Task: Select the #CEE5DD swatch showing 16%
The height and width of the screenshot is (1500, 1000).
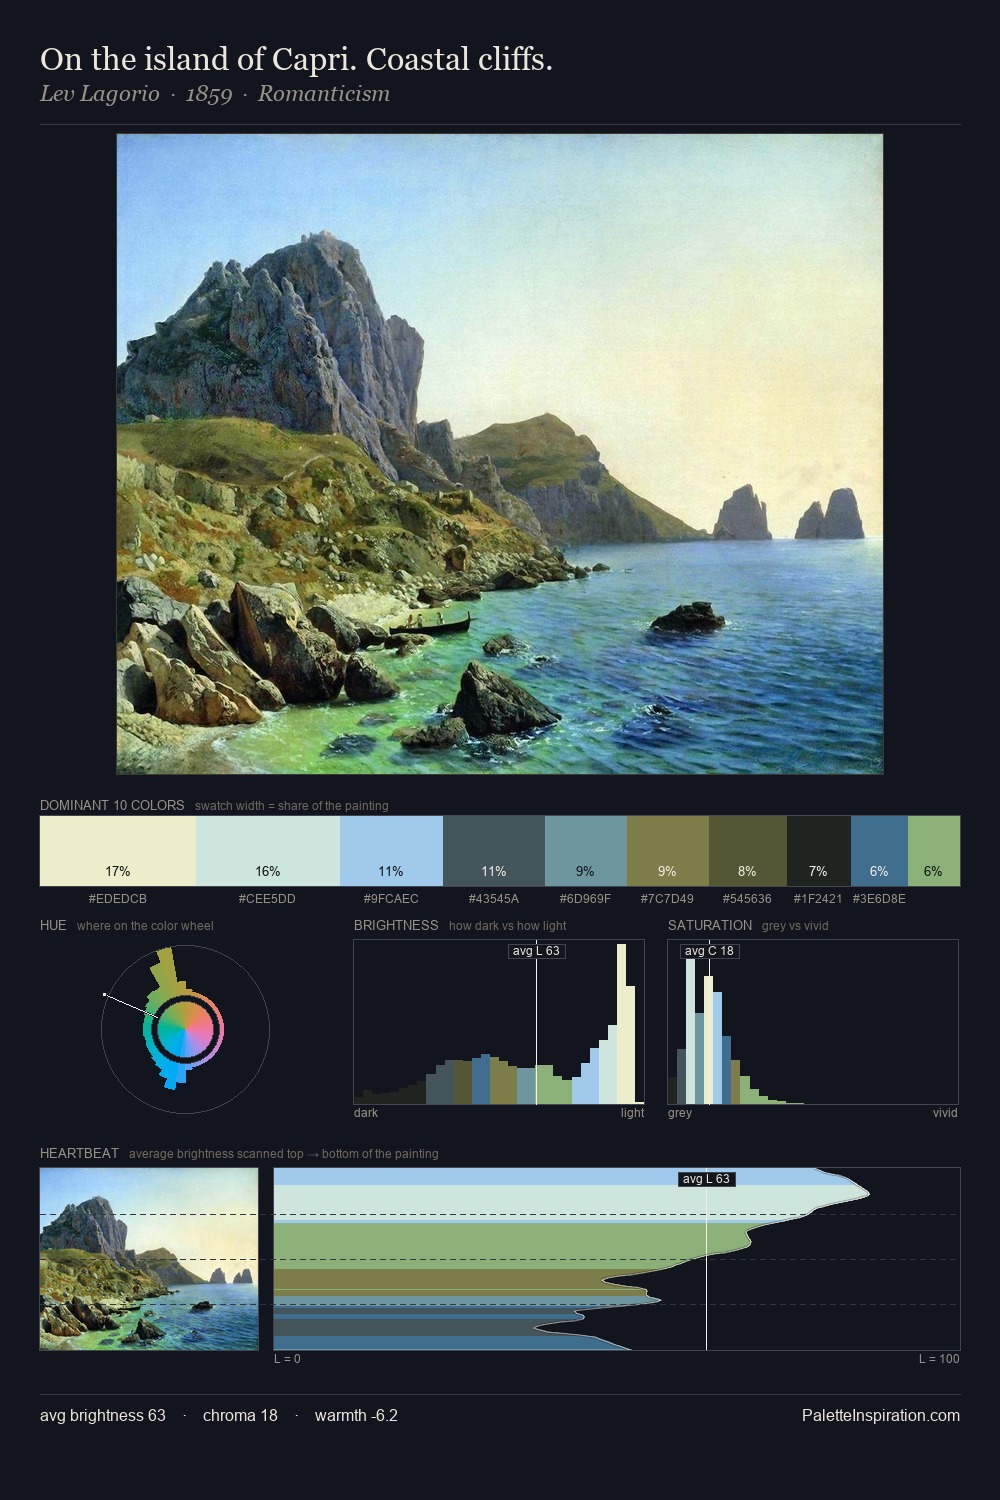Action: (x=268, y=851)
